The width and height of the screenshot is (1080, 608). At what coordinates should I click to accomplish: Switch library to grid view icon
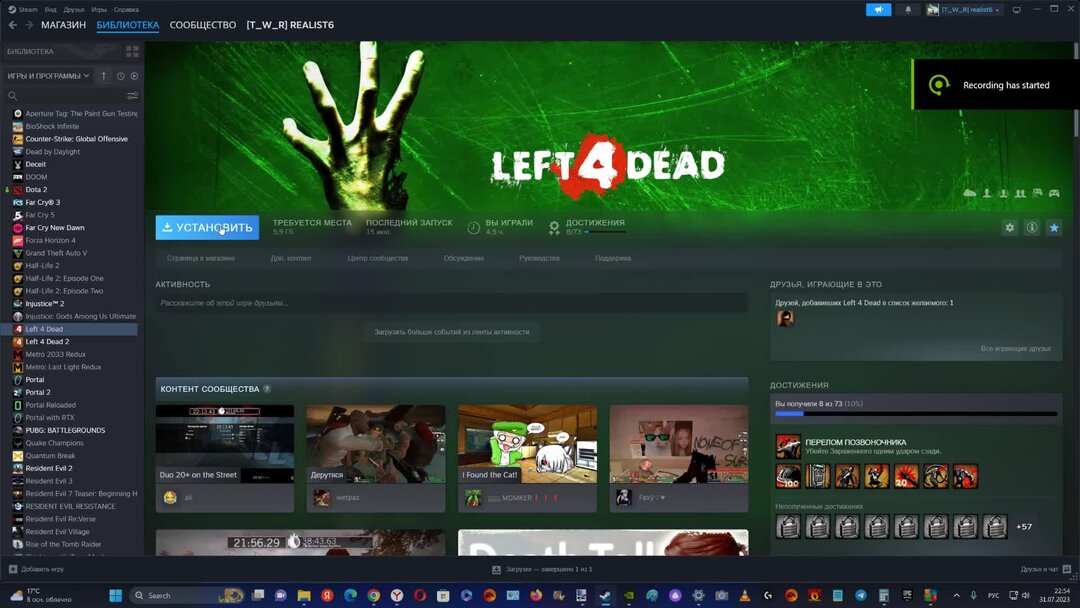pyautogui.click(x=132, y=52)
